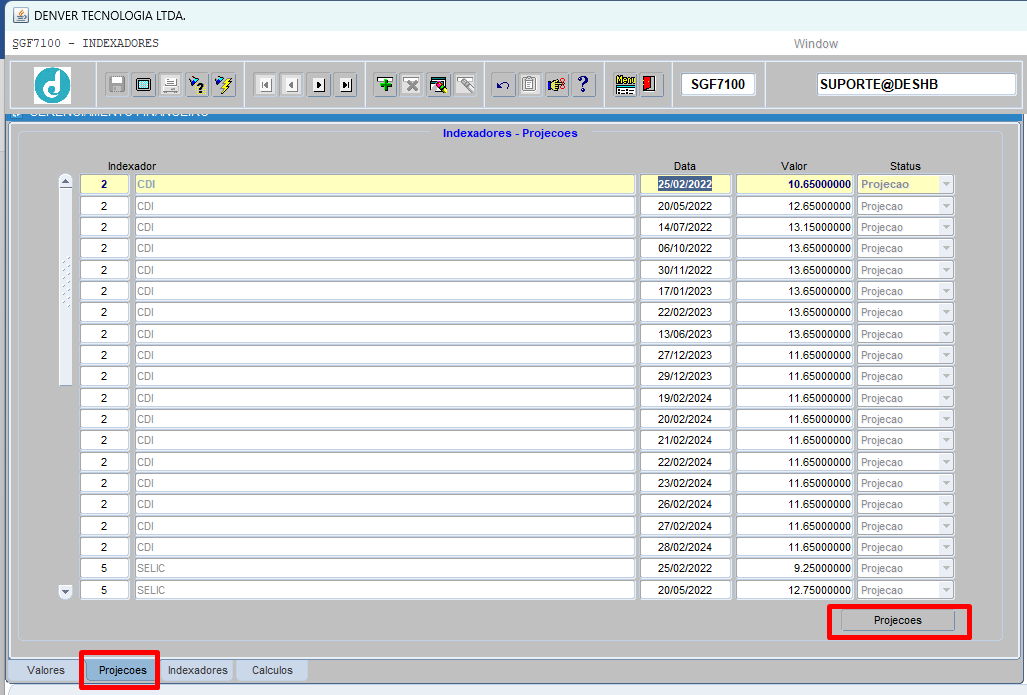This screenshot has height=695, width=1027.
Task: Open Status dropdown for row dated 20/05/2022 CDI value 12.65
Action: pyautogui.click(x=946, y=206)
